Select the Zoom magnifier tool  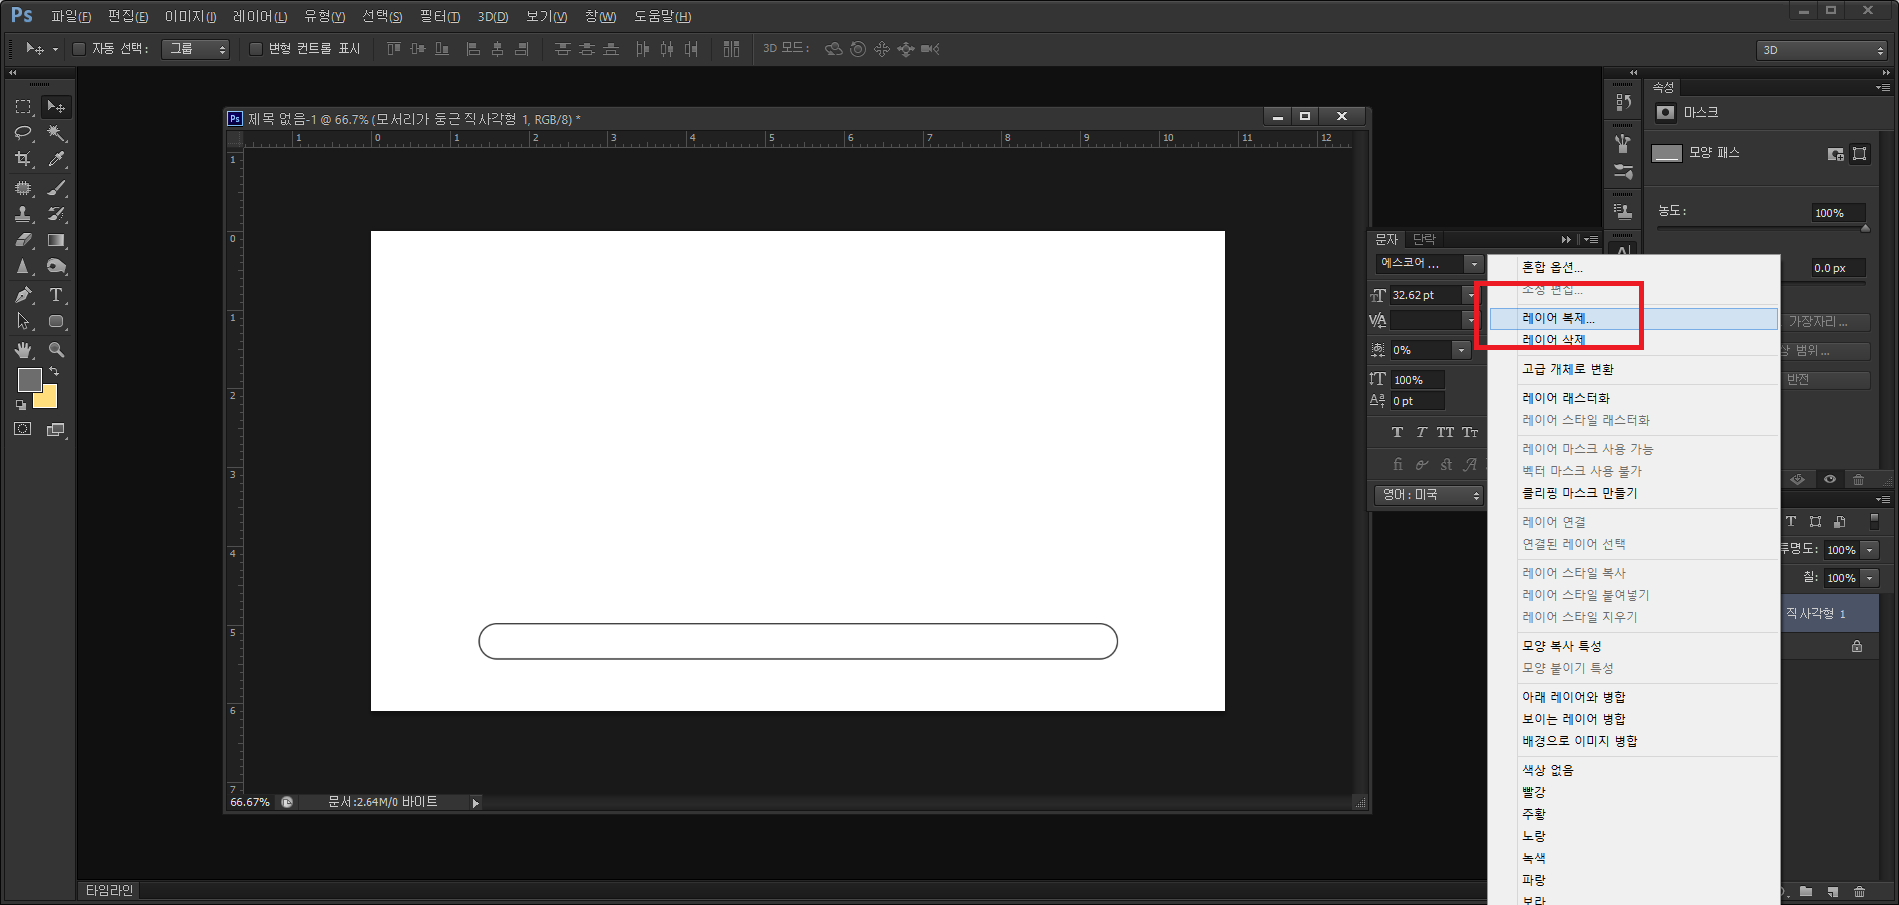coord(56,350)
